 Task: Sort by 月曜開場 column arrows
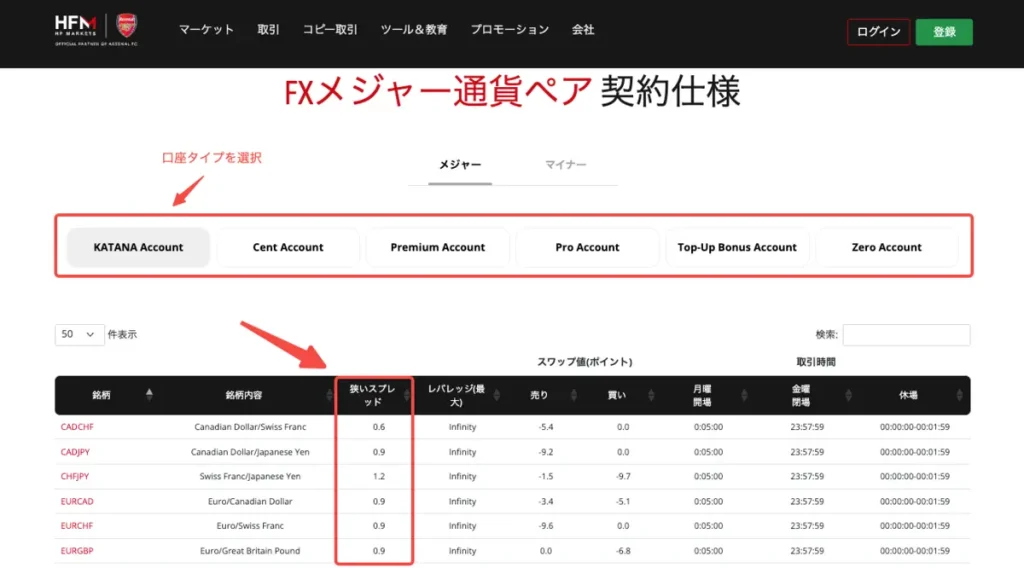[x=744, y=395]
